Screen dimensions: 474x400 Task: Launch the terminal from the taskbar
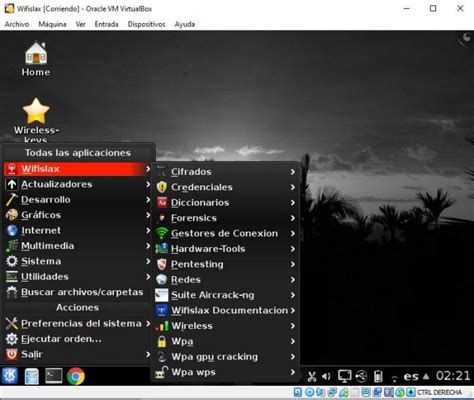click(54, 376)
